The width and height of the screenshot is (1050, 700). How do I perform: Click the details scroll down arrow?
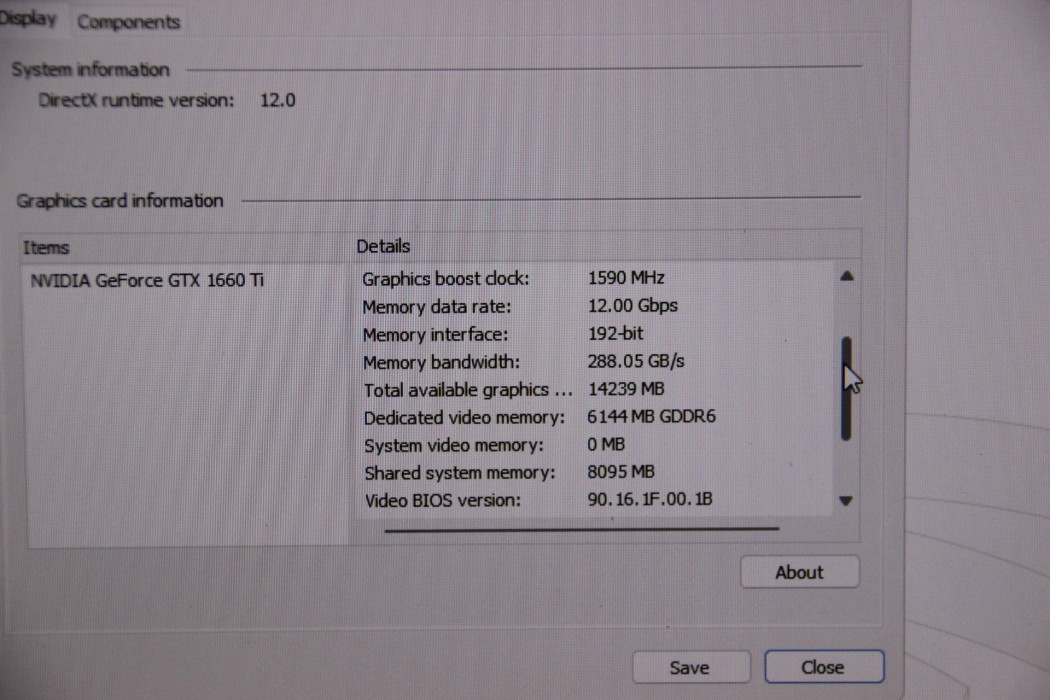[x=846, y=500]
